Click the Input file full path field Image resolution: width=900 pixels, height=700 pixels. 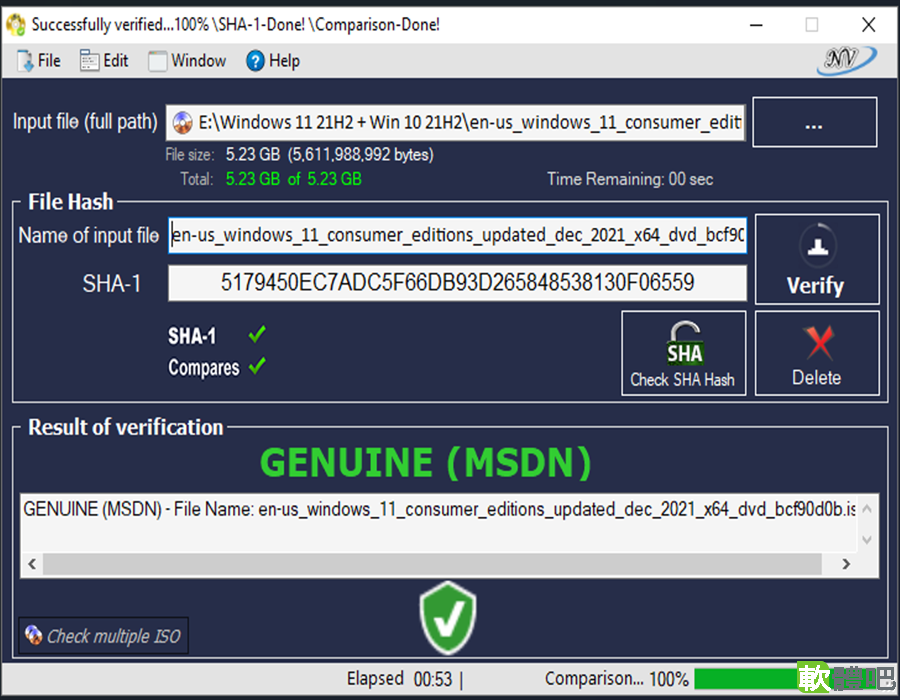(x=455, y=122)
